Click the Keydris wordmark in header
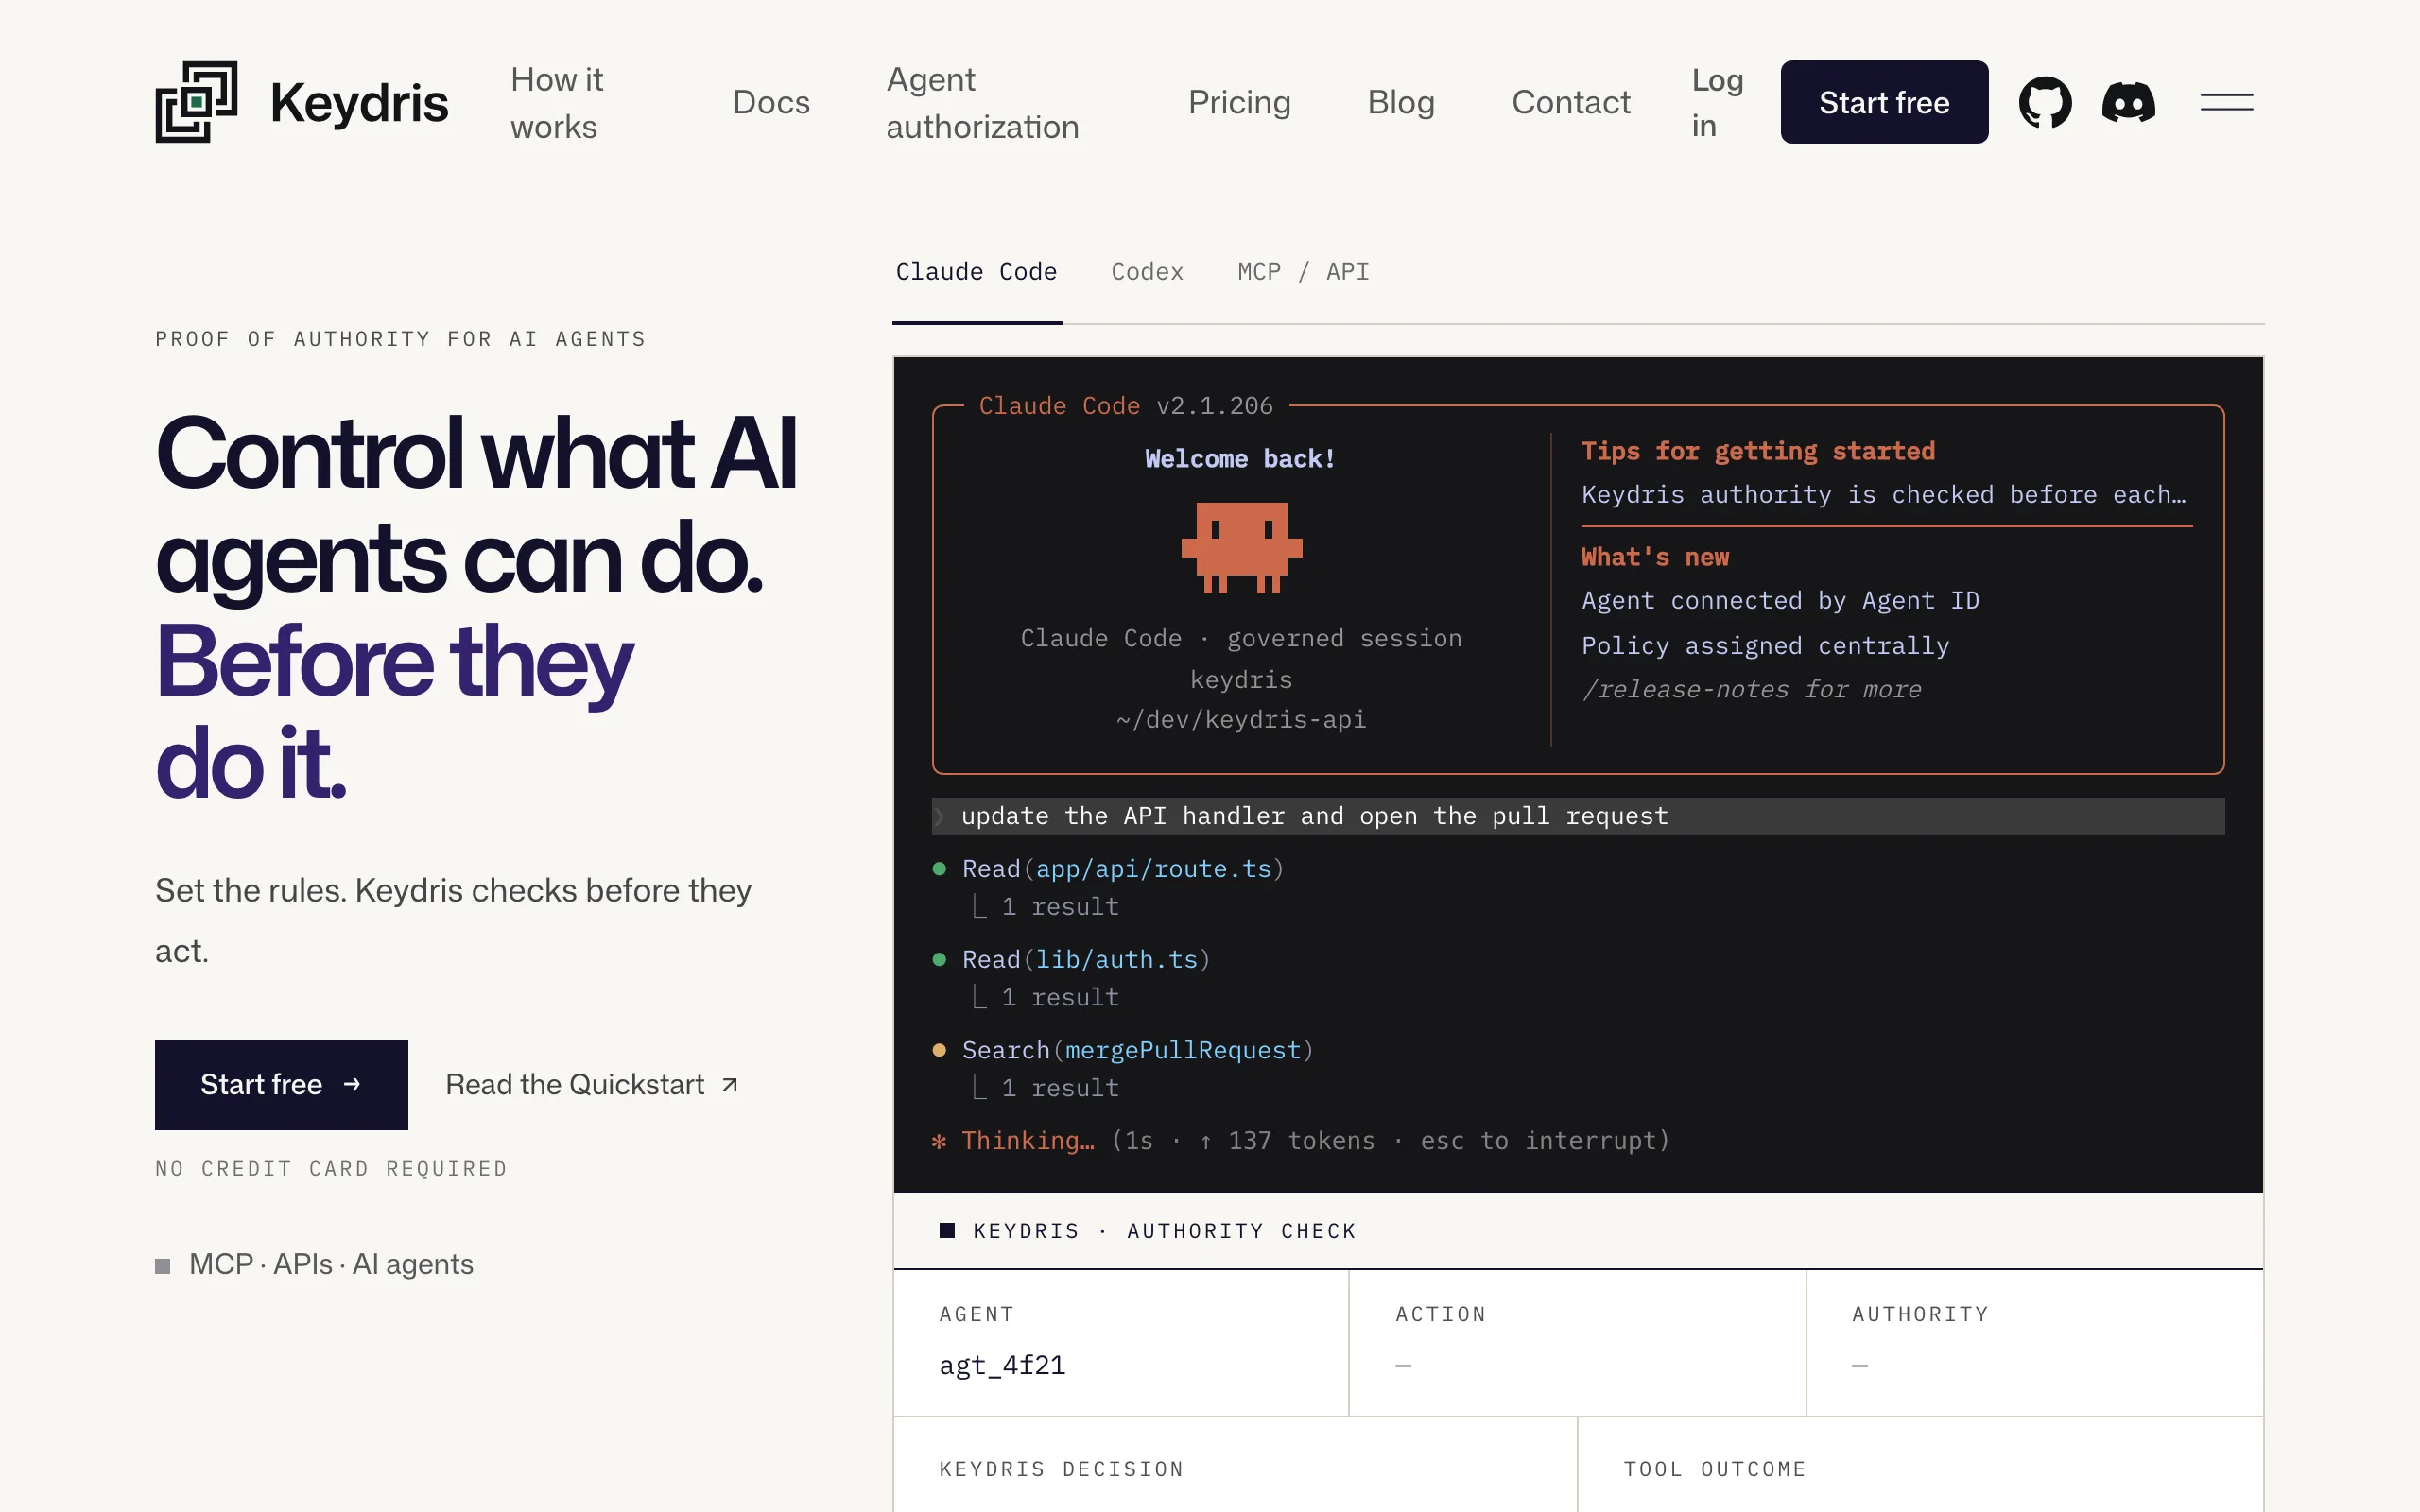2420x1512 pixels. tap(359, 102)
